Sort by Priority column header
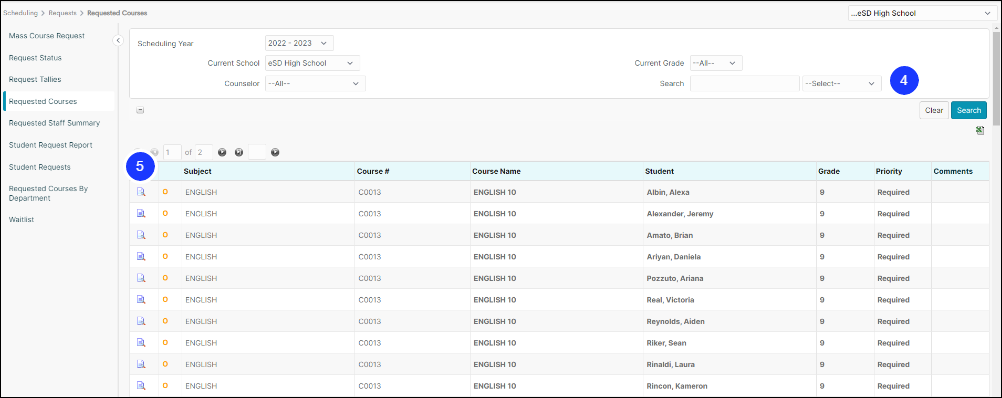Viewport: 1002px width, 398px height. 890,171
